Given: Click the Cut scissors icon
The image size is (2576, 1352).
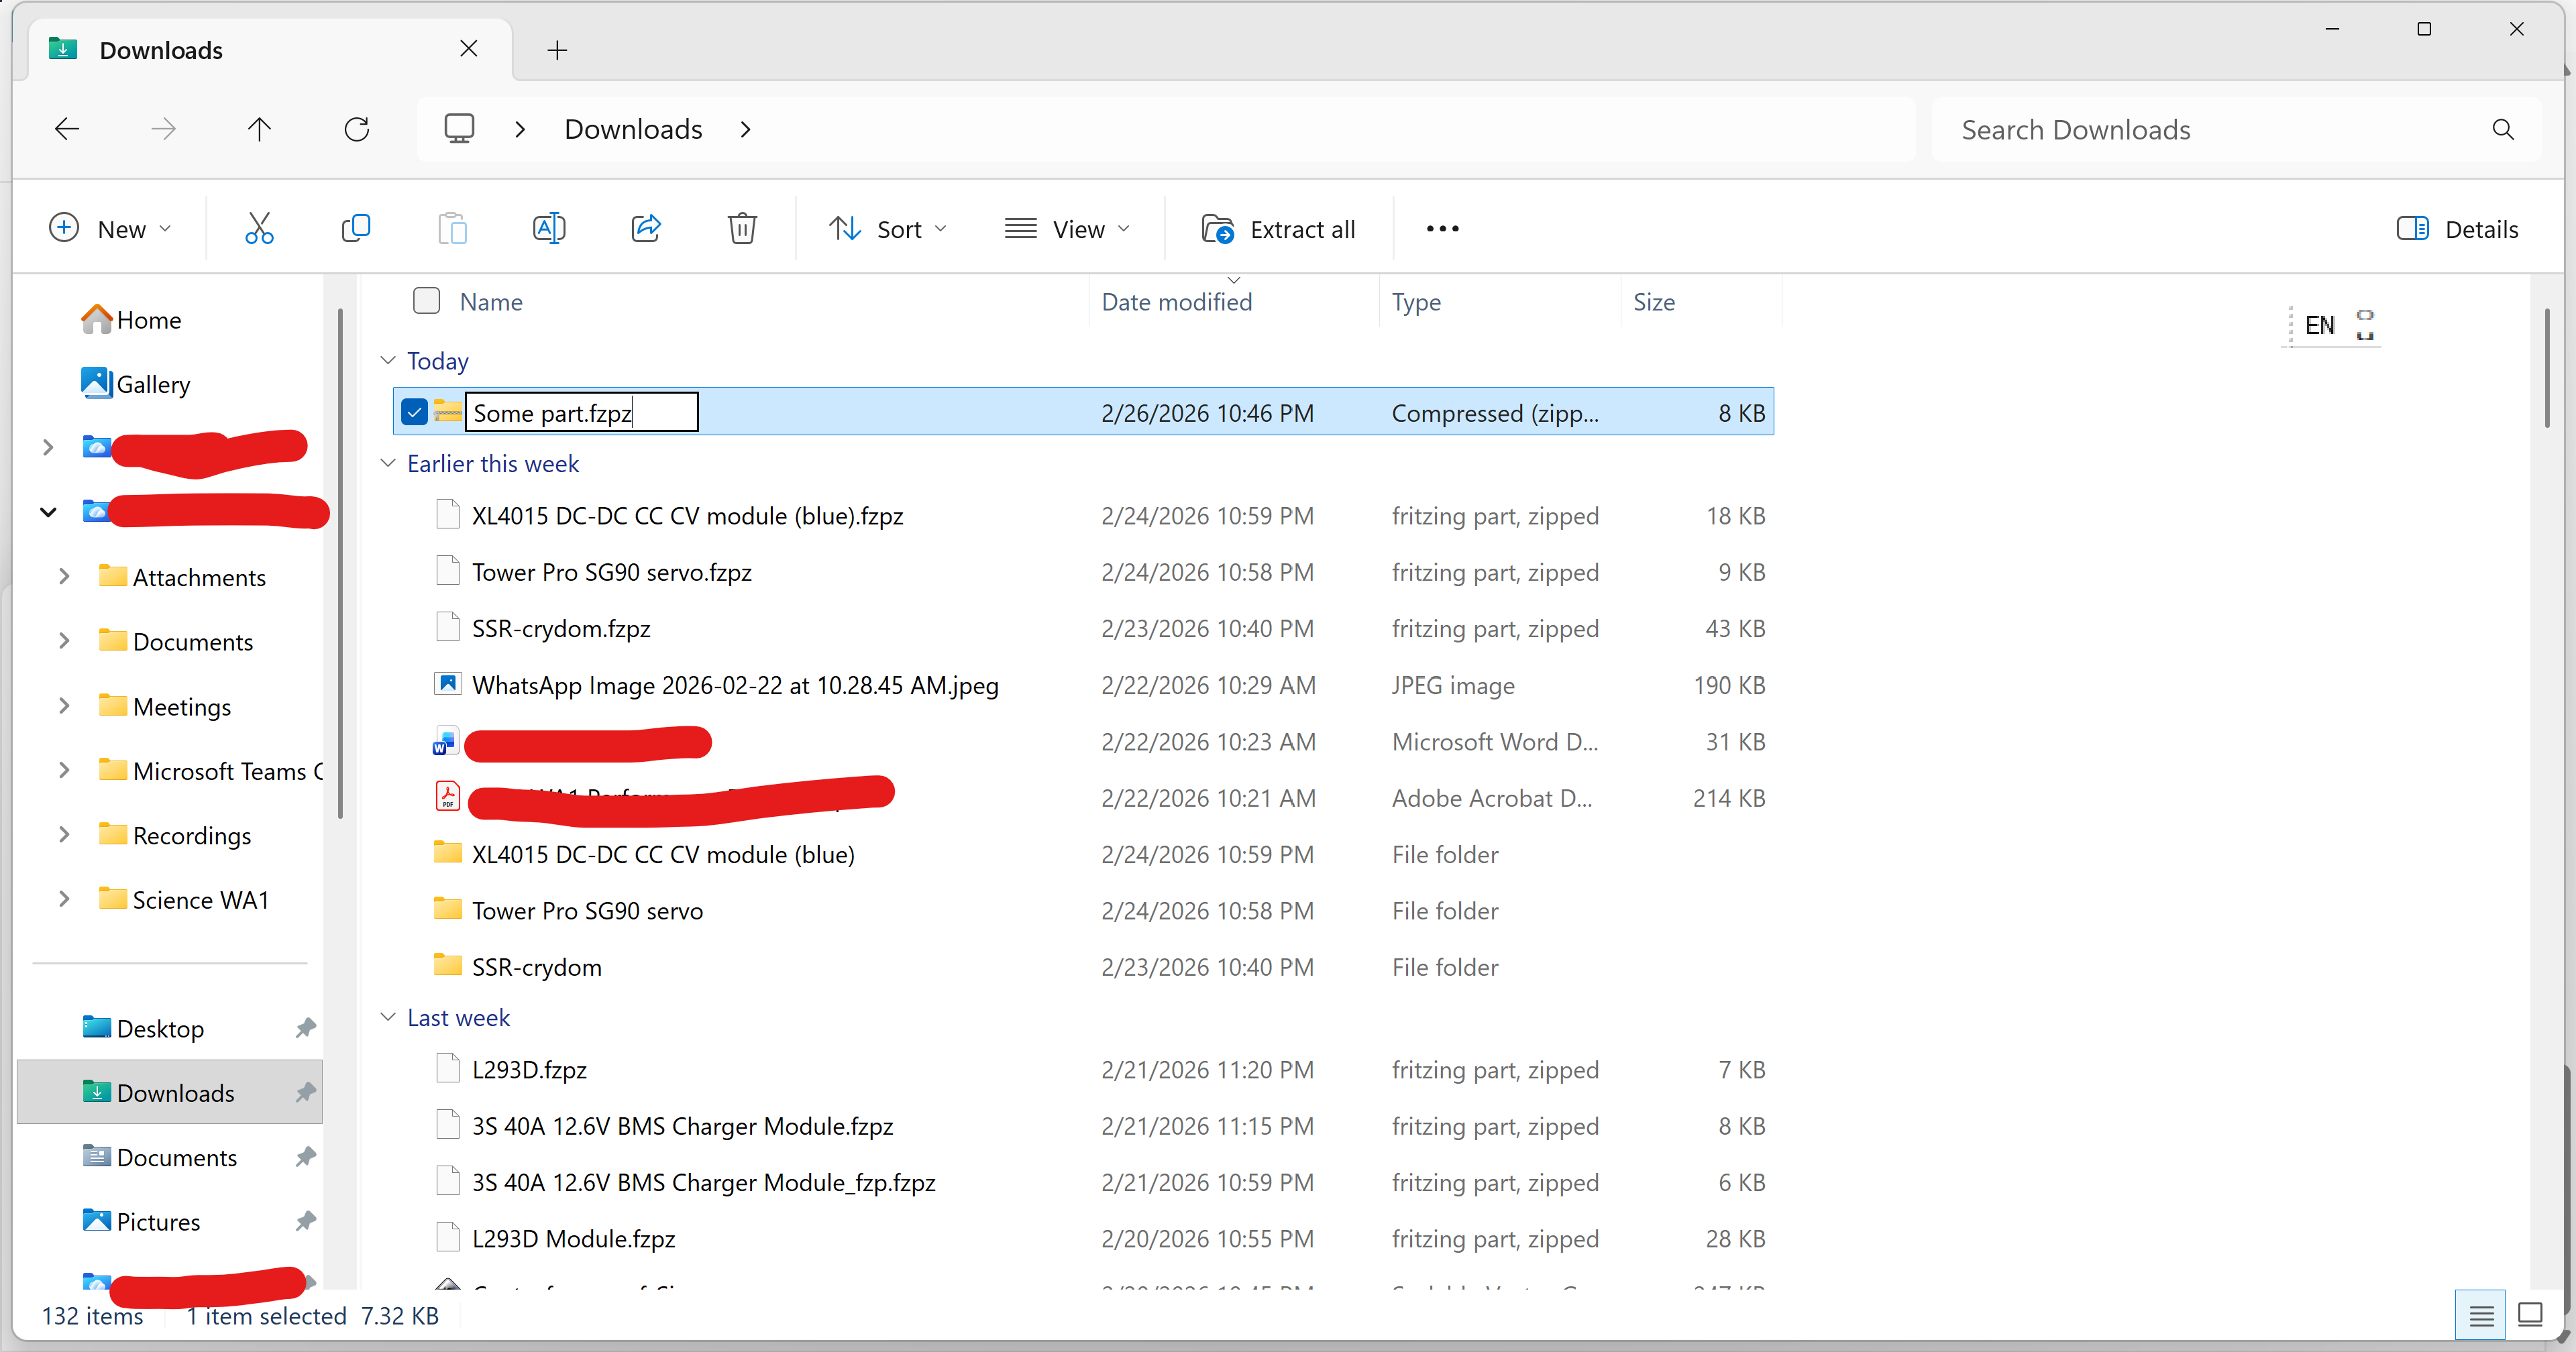Looking at the screenshot, I should [259, 229].
